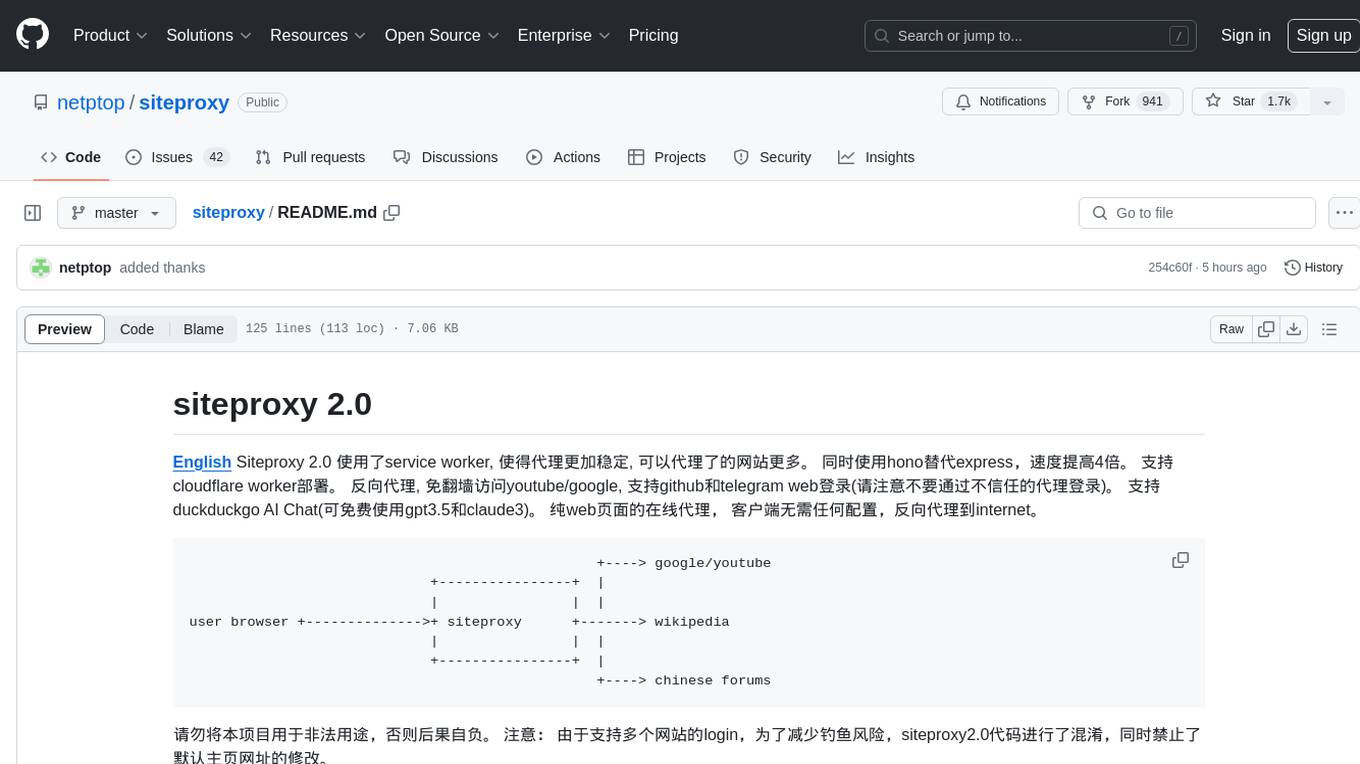Image resolution: width=1360 pixels, height=764 pixels.
Task: Switch to the Projects tab
Action: tap(667, 157)
